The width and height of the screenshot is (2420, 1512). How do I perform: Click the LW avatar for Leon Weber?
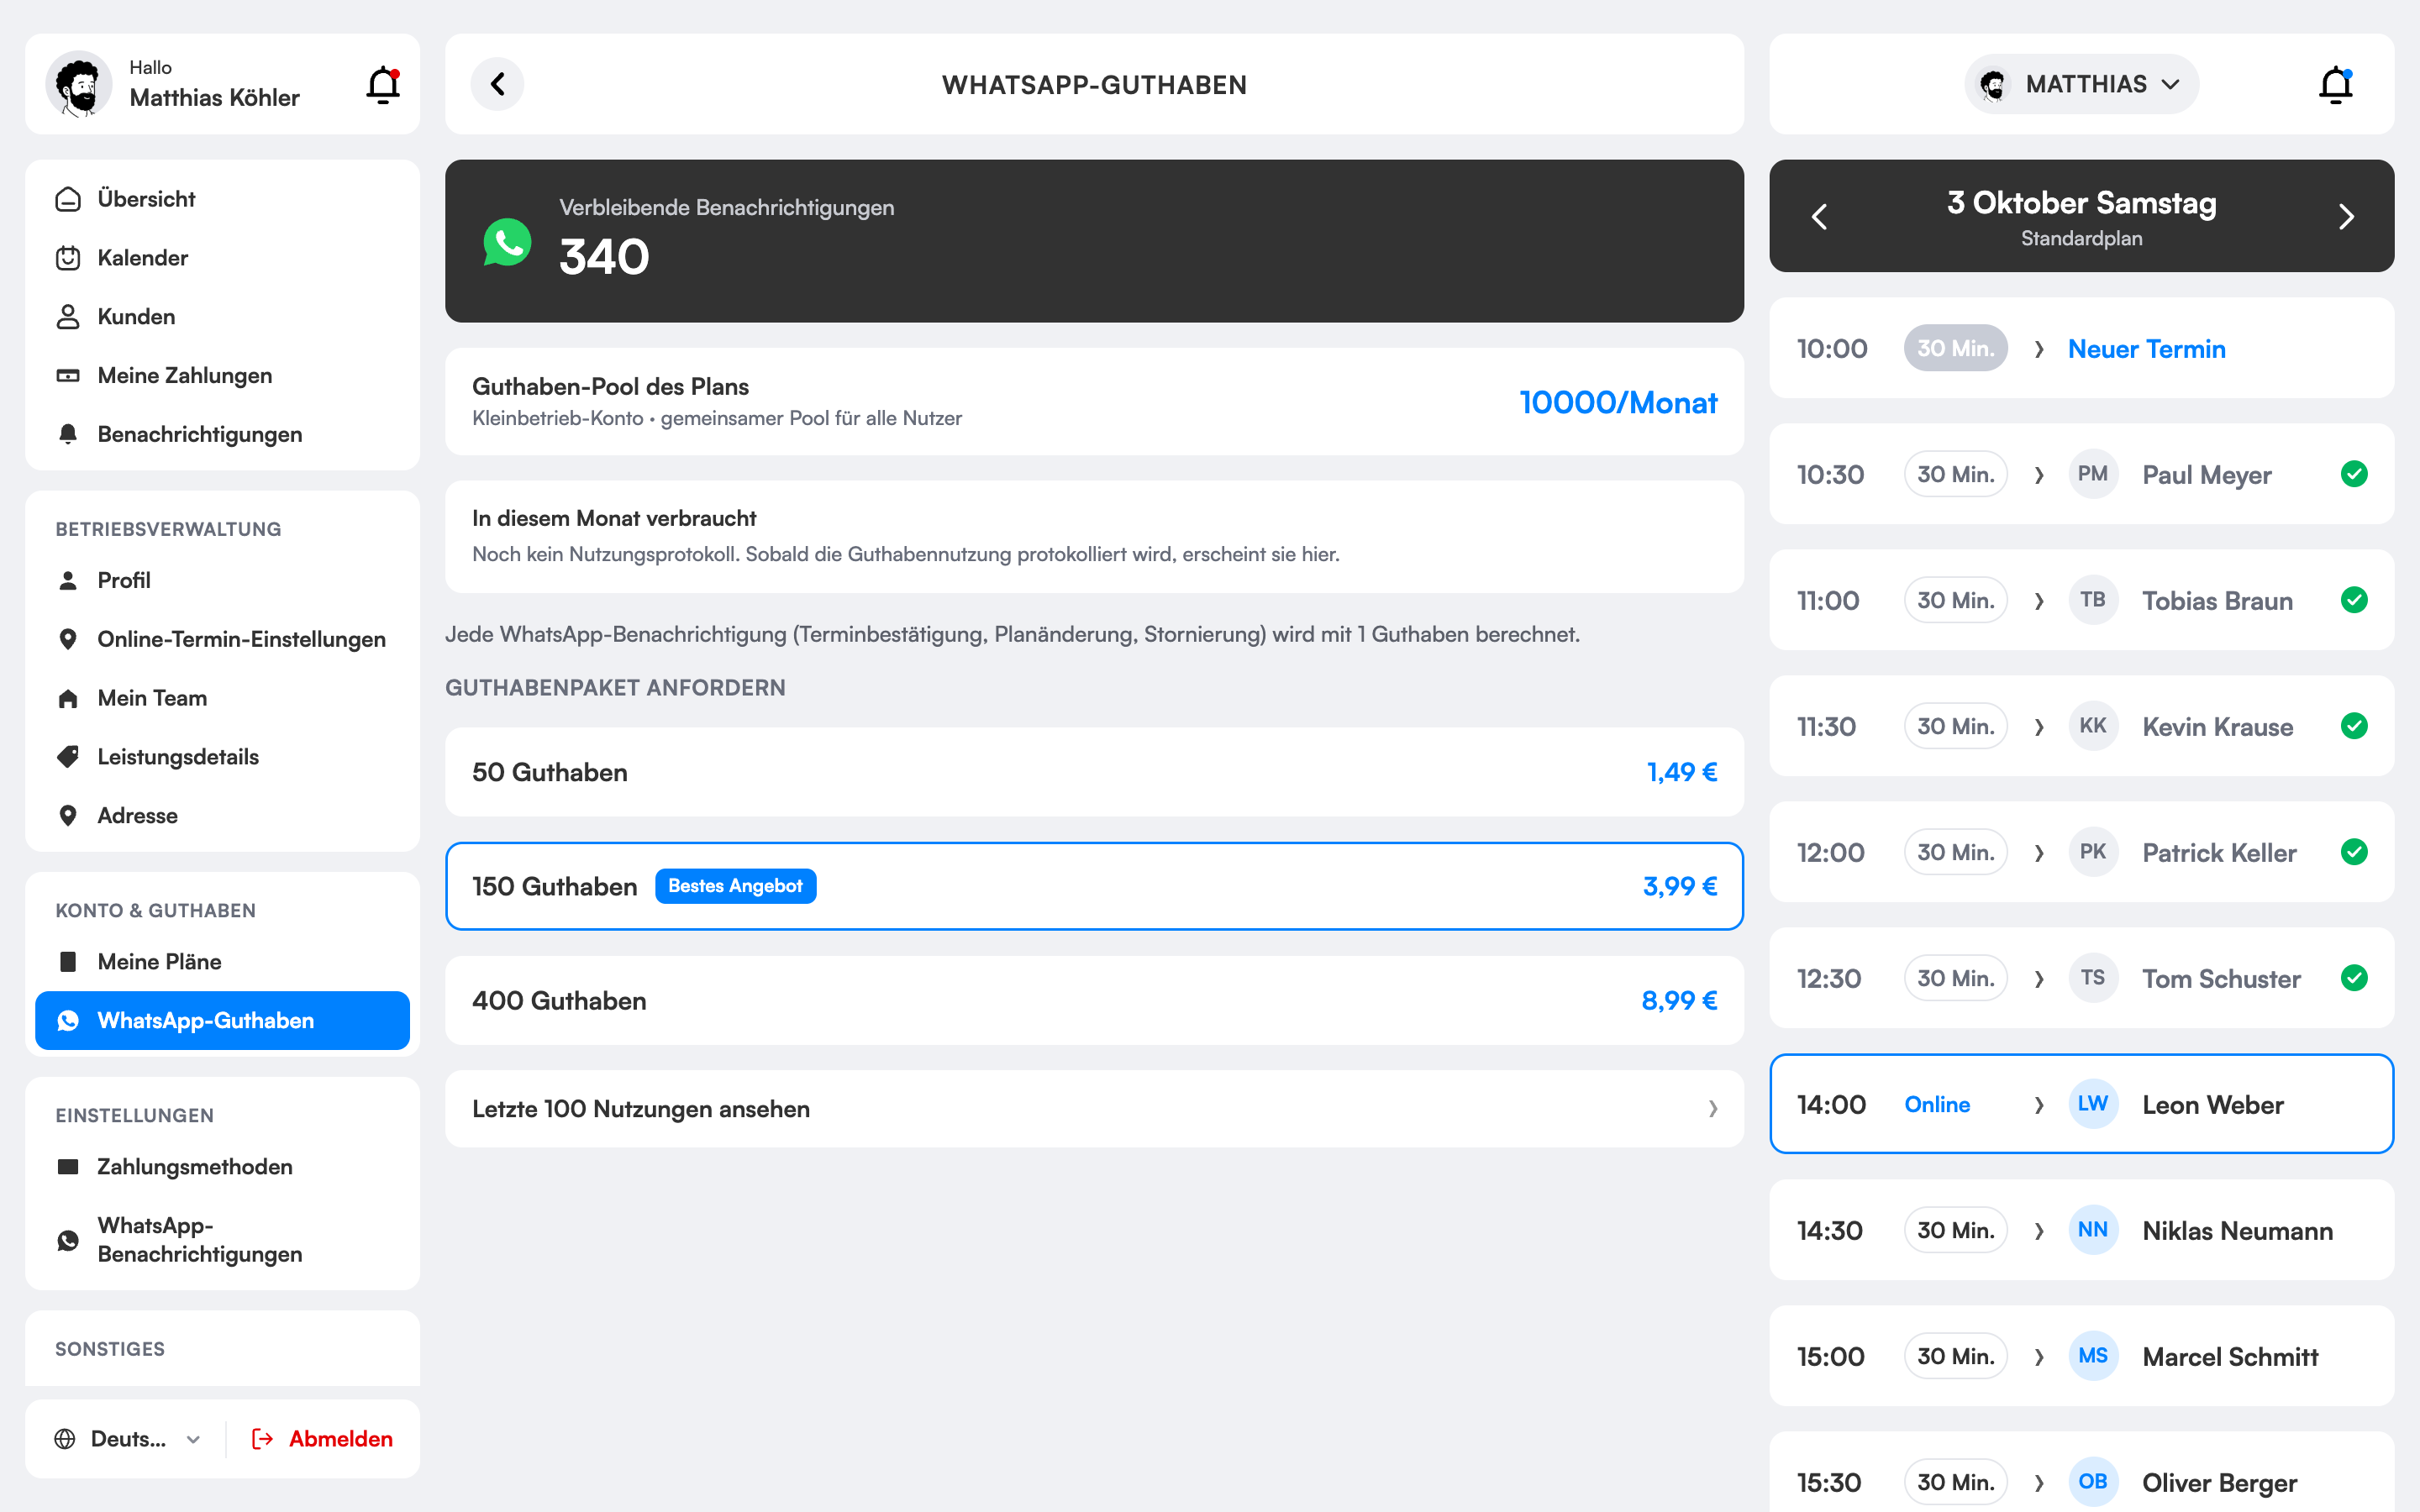click(x=2093, y=1104)
